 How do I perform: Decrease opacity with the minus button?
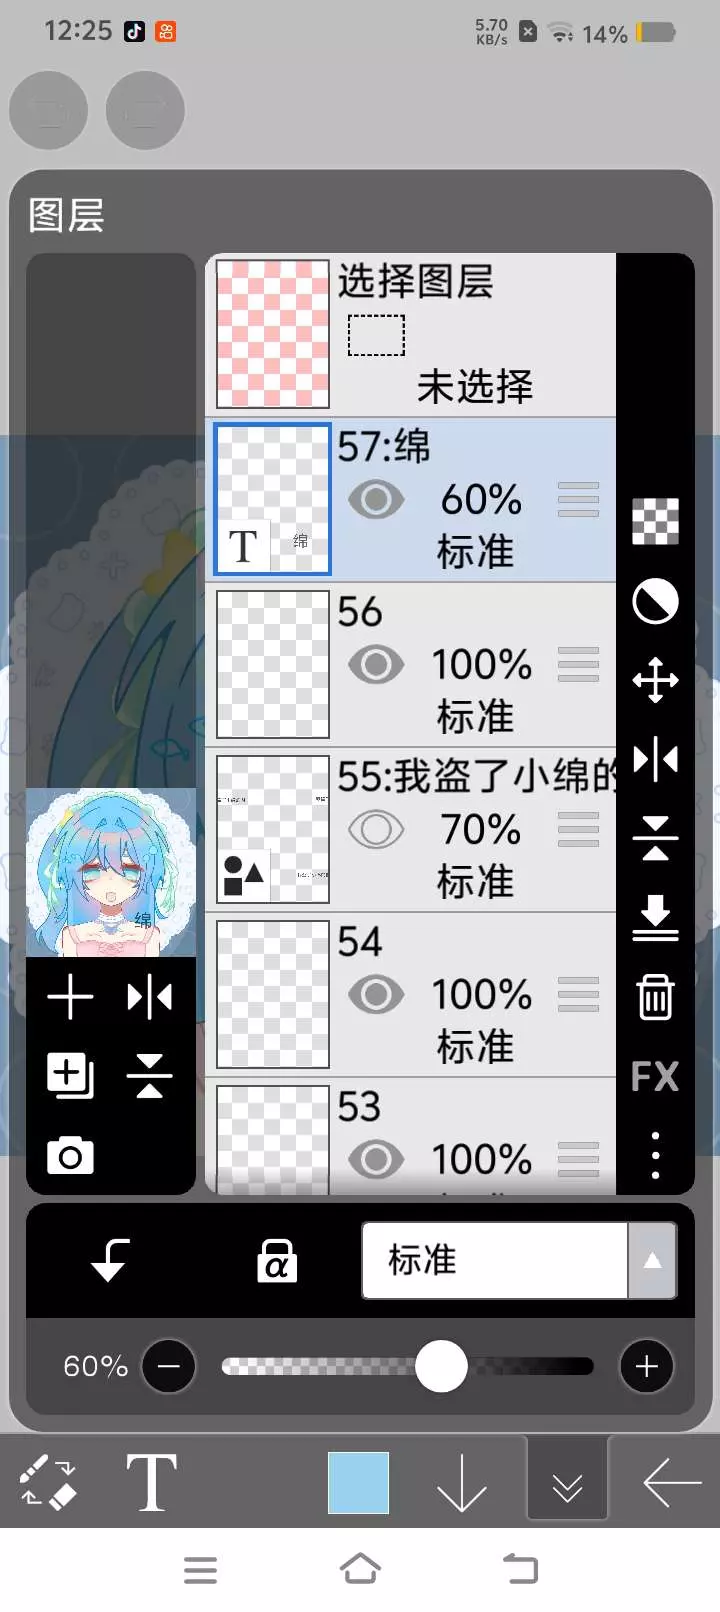(168, 1366)
